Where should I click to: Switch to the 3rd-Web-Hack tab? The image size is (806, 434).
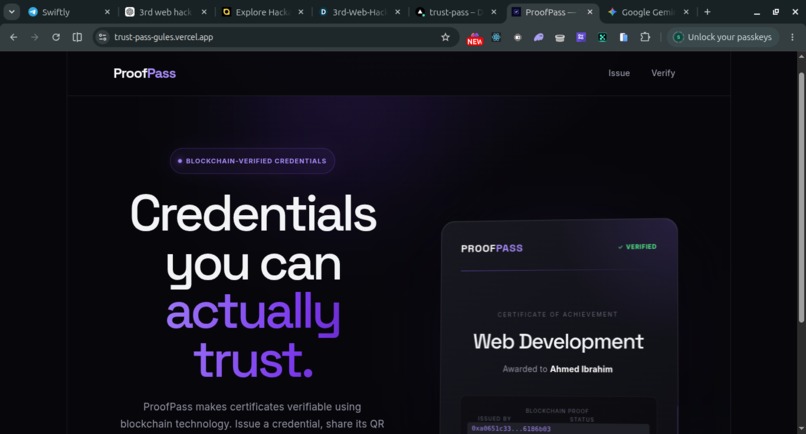pyautogui.click(x=359, y=12)
